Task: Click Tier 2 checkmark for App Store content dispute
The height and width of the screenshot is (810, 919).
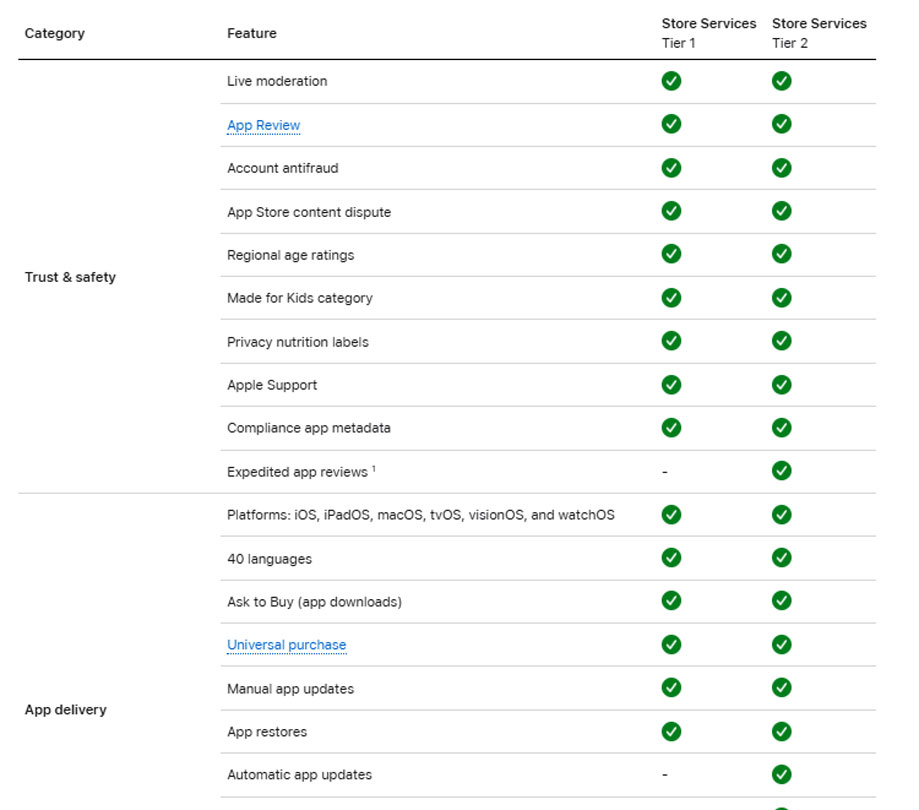Action: (x=781, y=211)
